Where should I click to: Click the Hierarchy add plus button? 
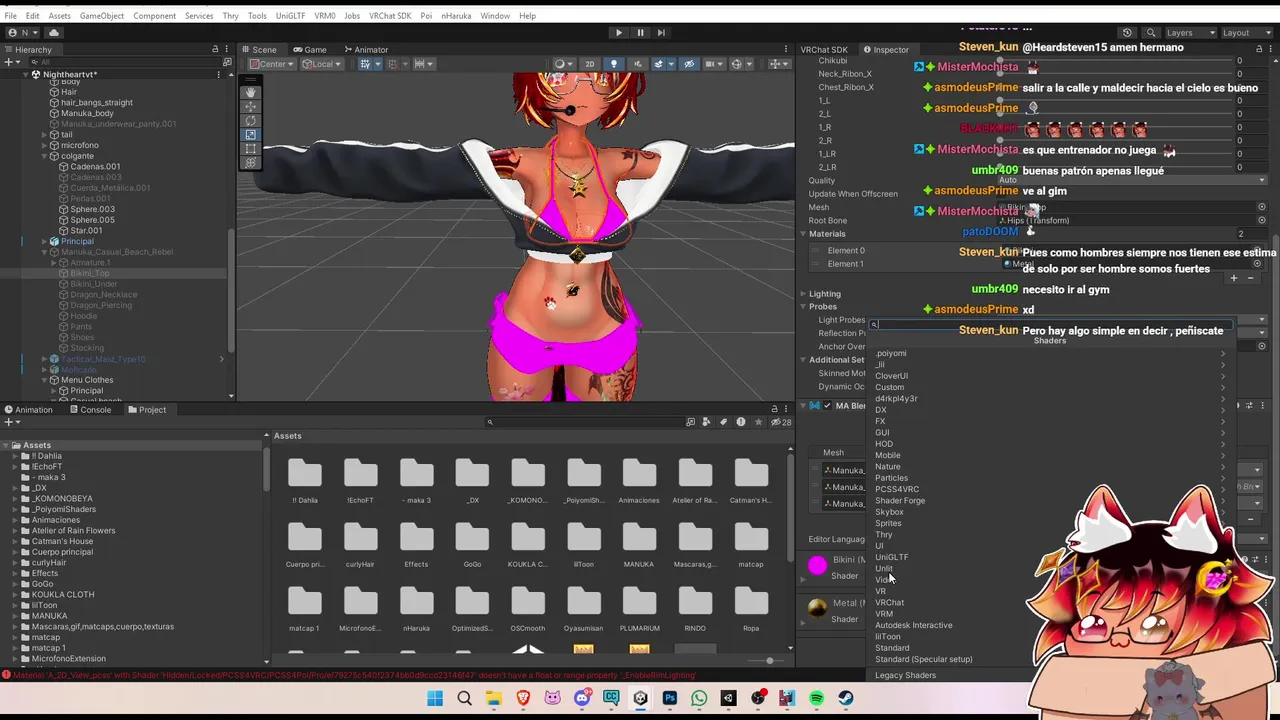pyautogui.click(x=8, y=62)
